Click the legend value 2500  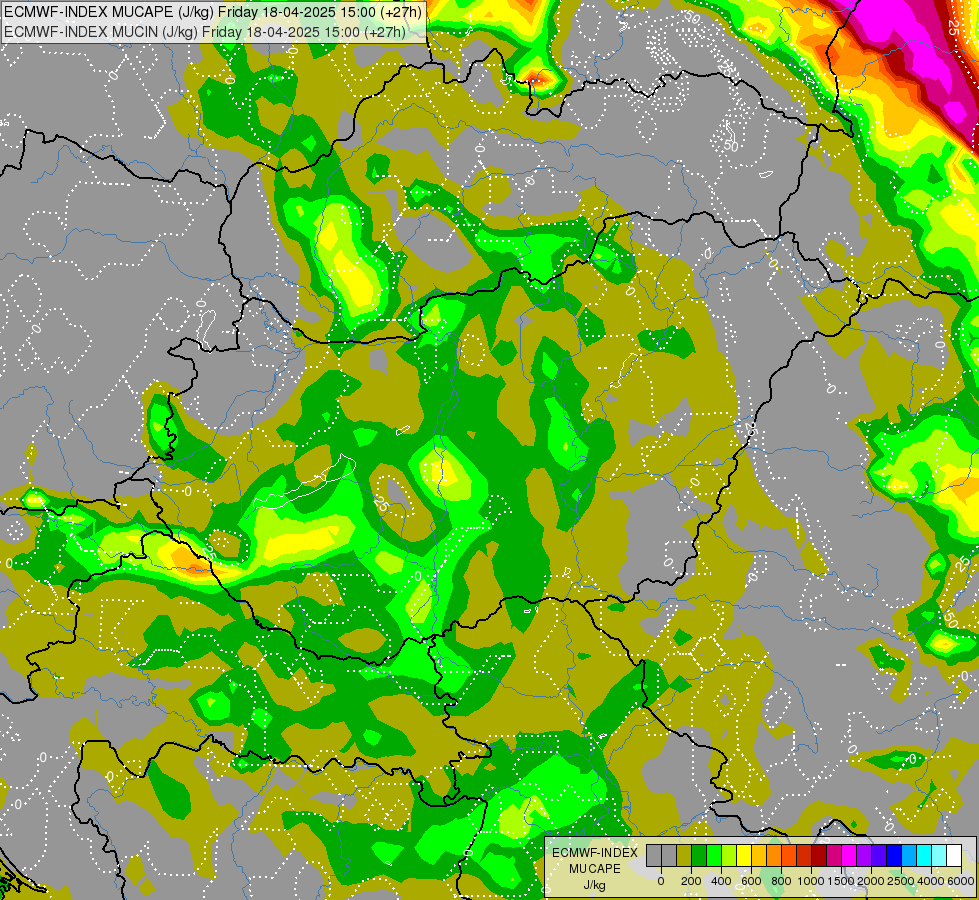901,881
